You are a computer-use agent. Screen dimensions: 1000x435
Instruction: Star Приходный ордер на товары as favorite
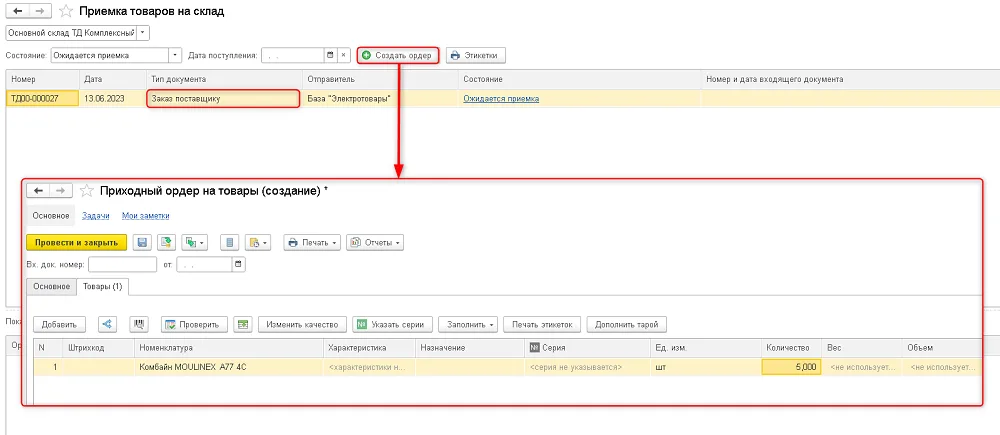[86, 191]
